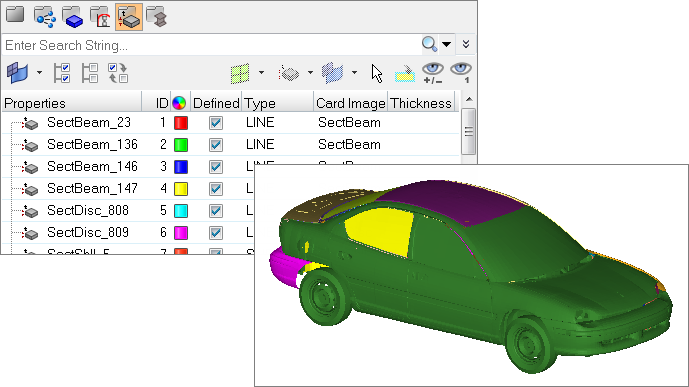The height and width of the screenshot is (387, 689).
Task: Toggle the isolate only eye icon with 1
Action: click(461, 73)
